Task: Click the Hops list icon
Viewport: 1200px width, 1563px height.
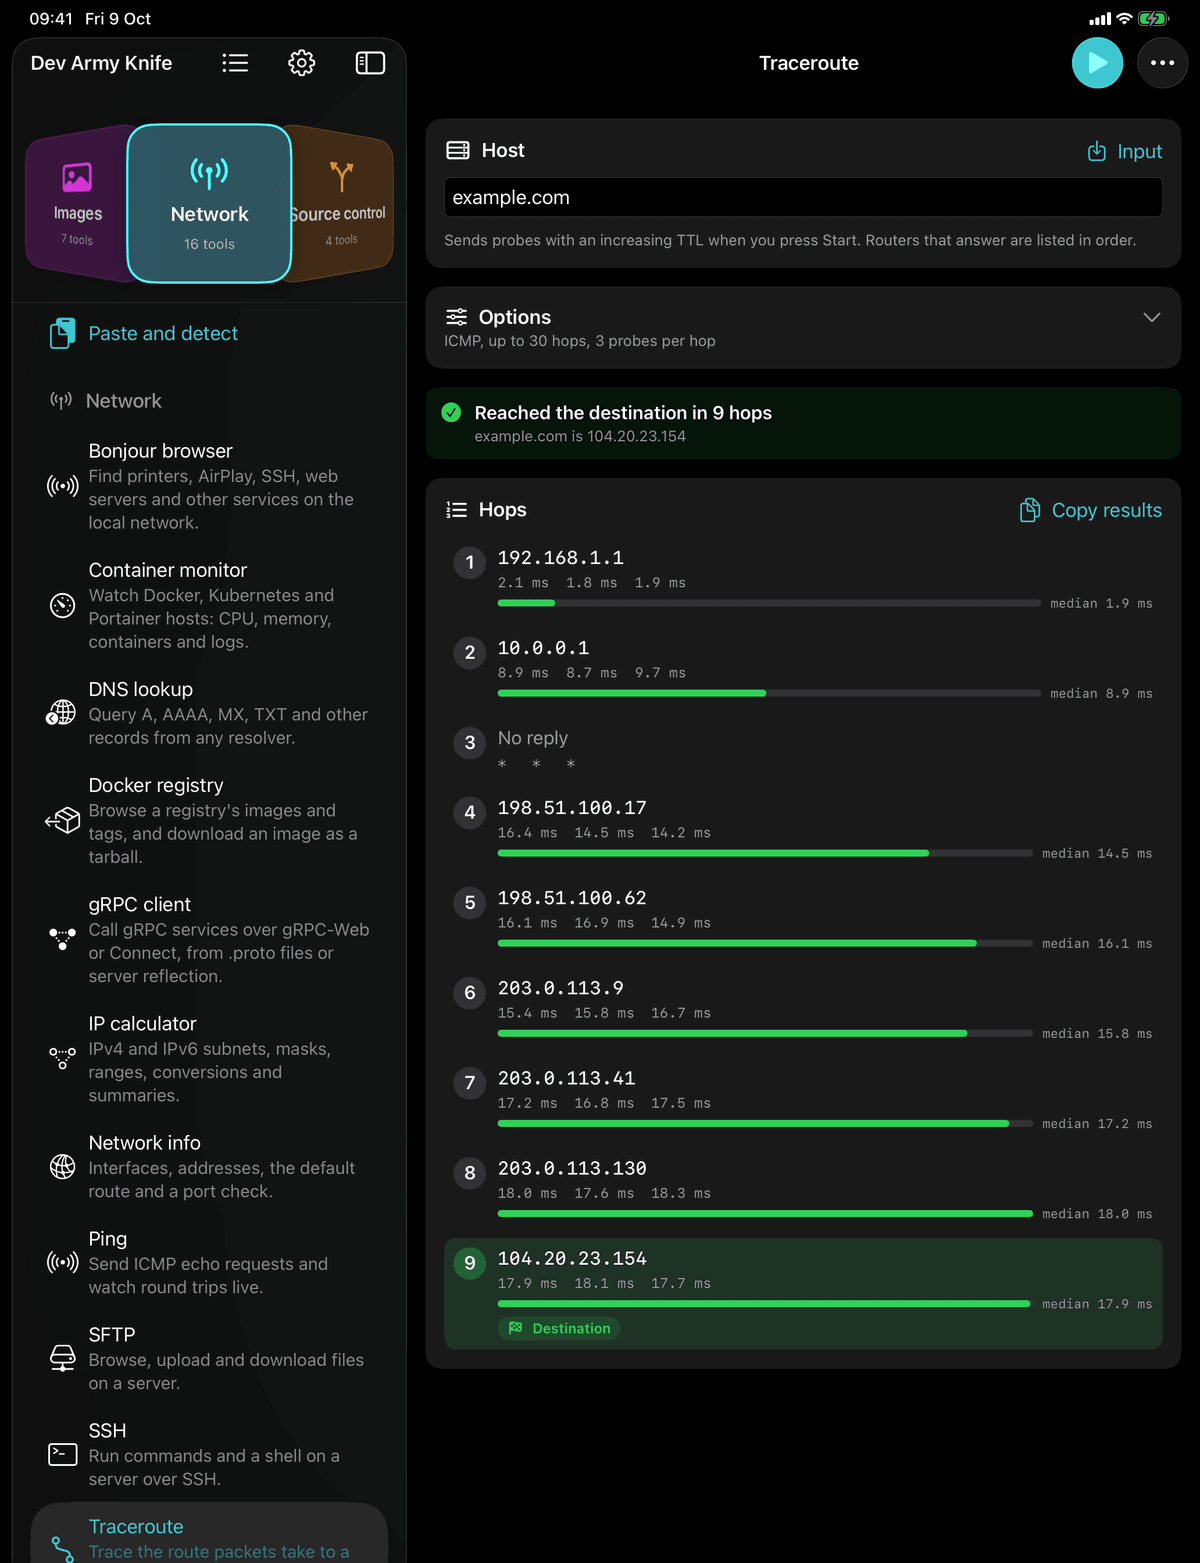Action: [x=456, y=510]
